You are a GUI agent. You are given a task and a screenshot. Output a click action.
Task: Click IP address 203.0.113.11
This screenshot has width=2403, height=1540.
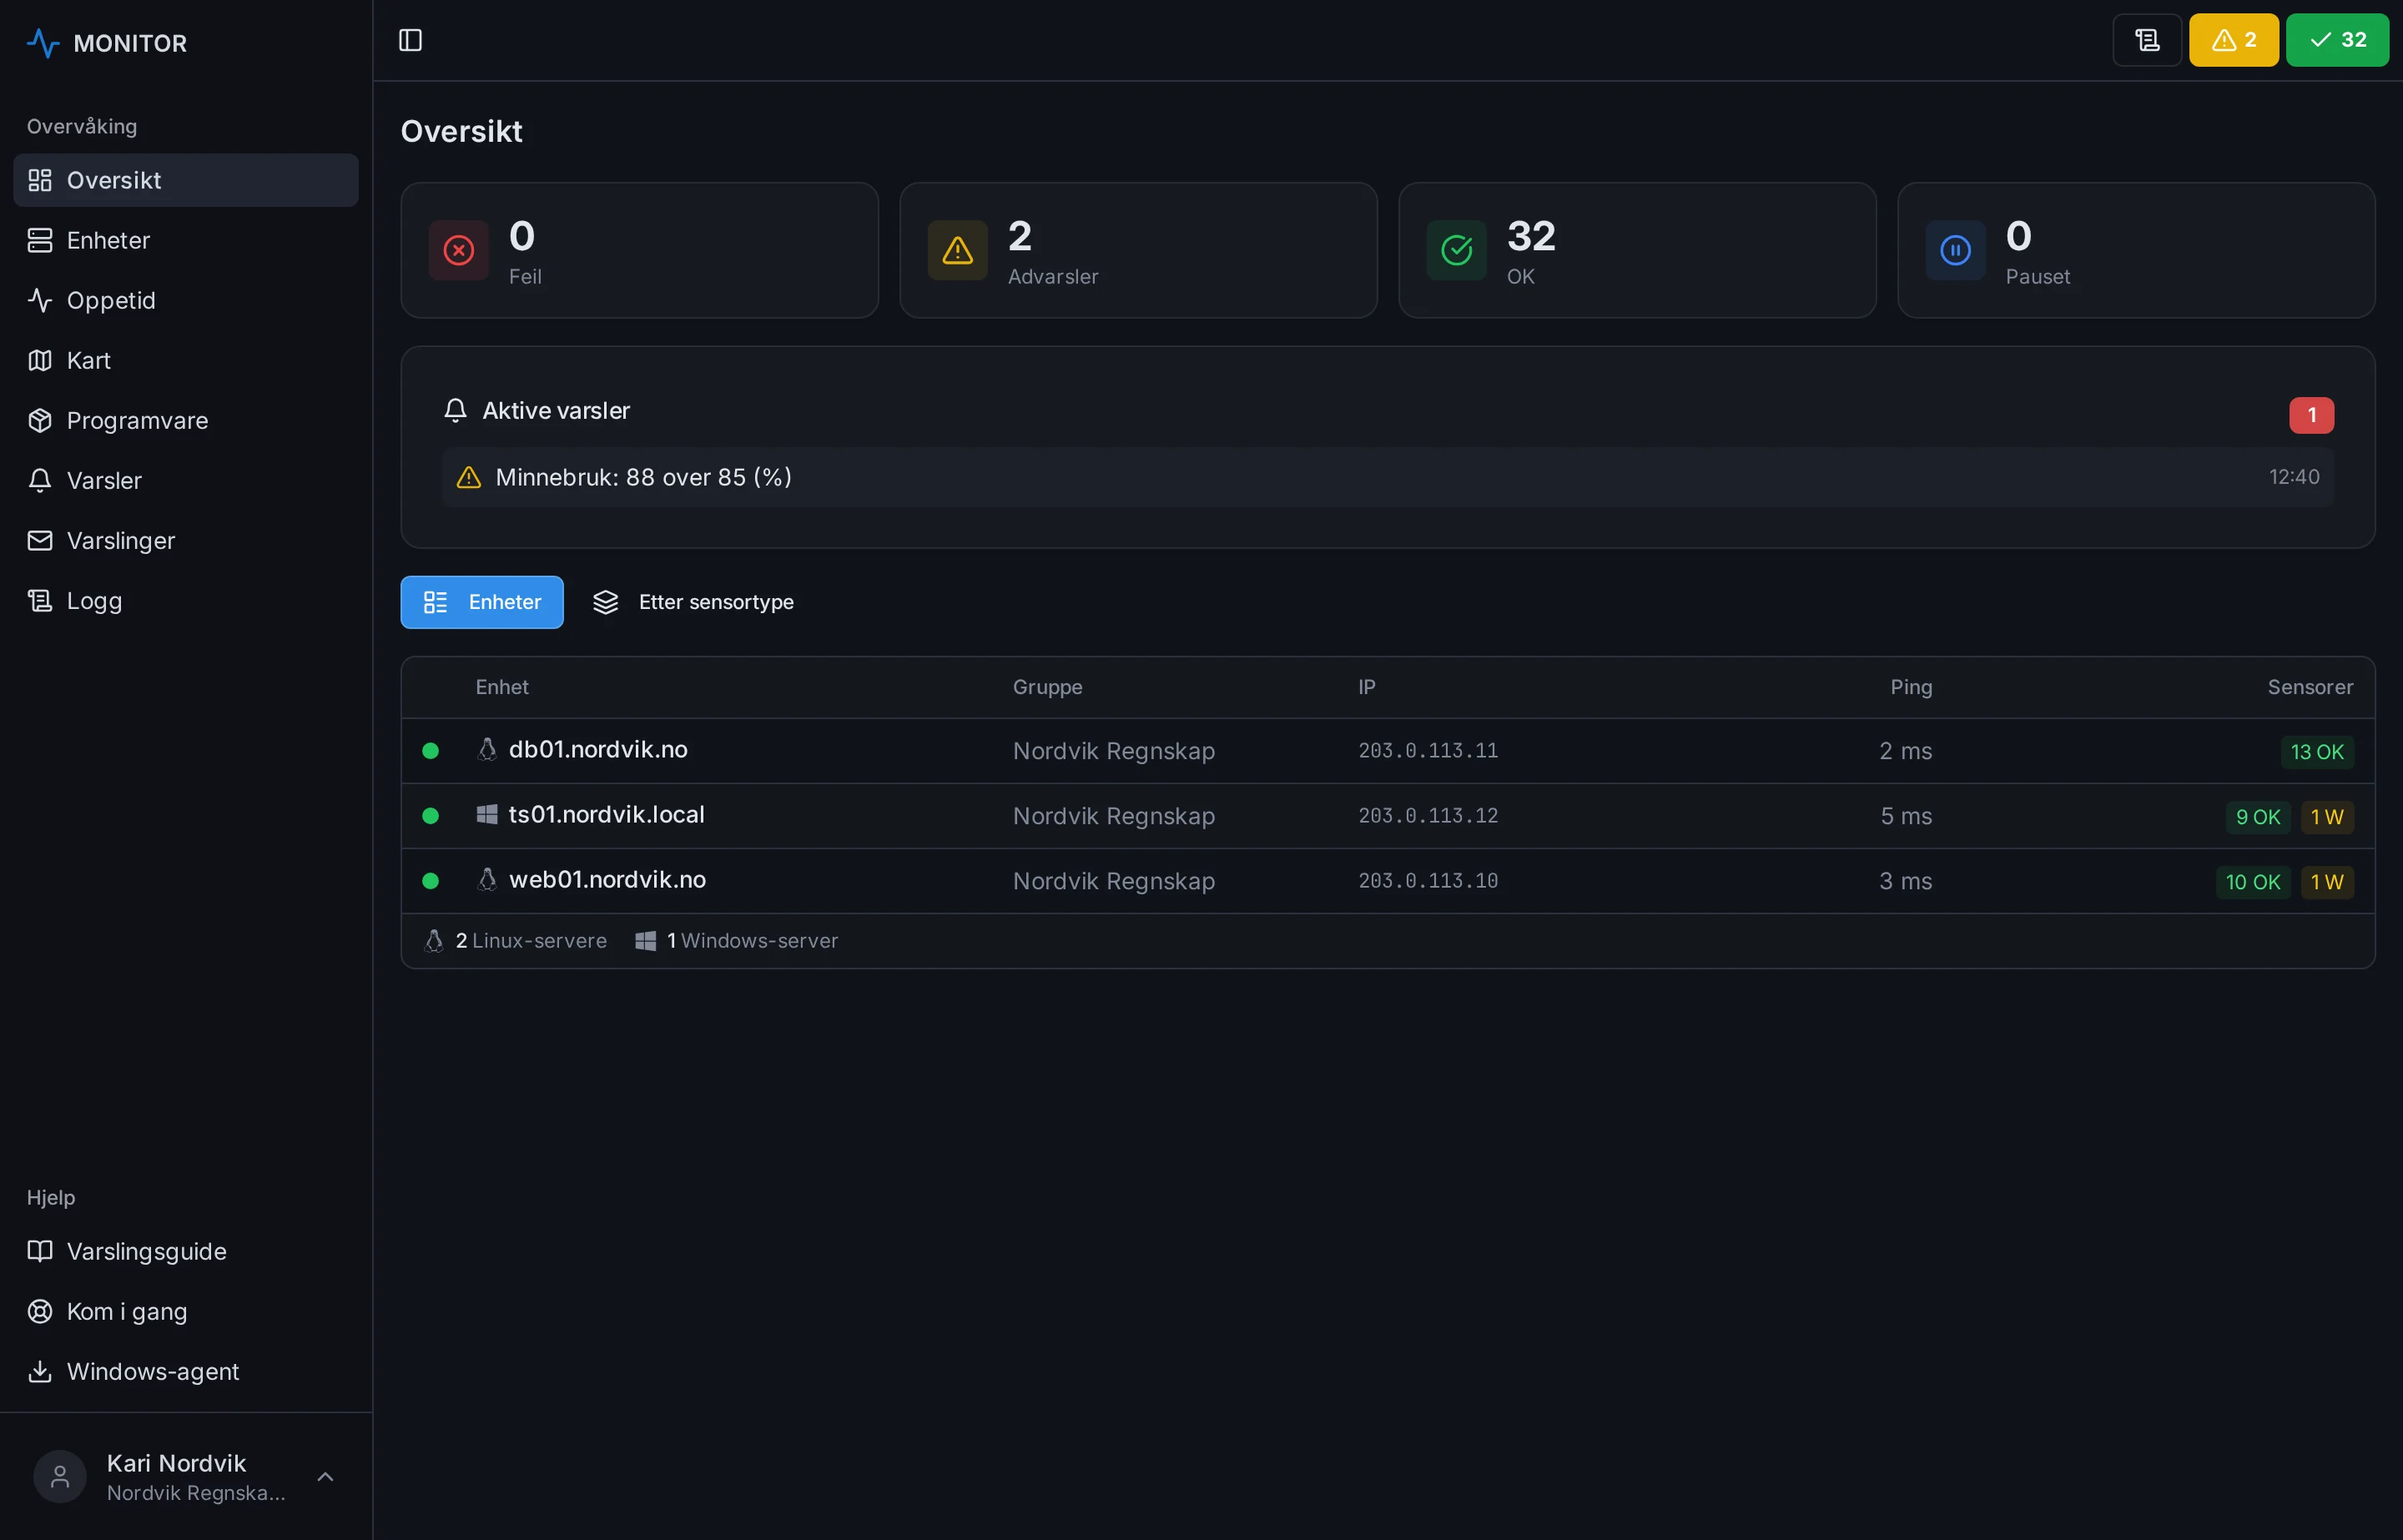pos(1427,751)
